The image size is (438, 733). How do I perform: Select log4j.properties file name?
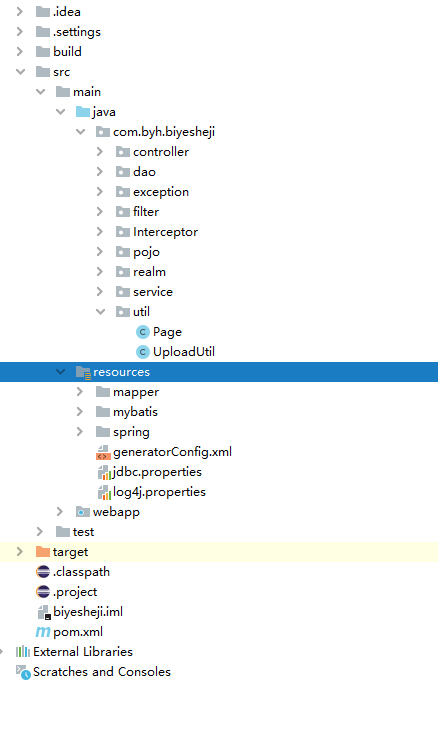point(159,492)
